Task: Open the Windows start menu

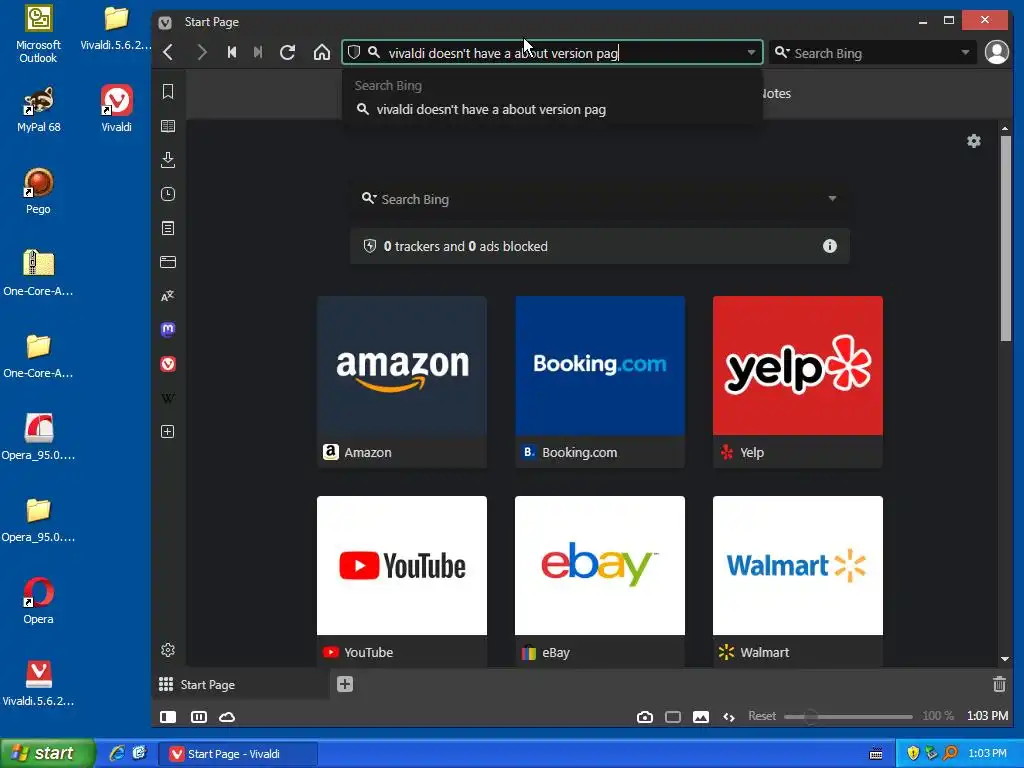Action: point(47,753)
